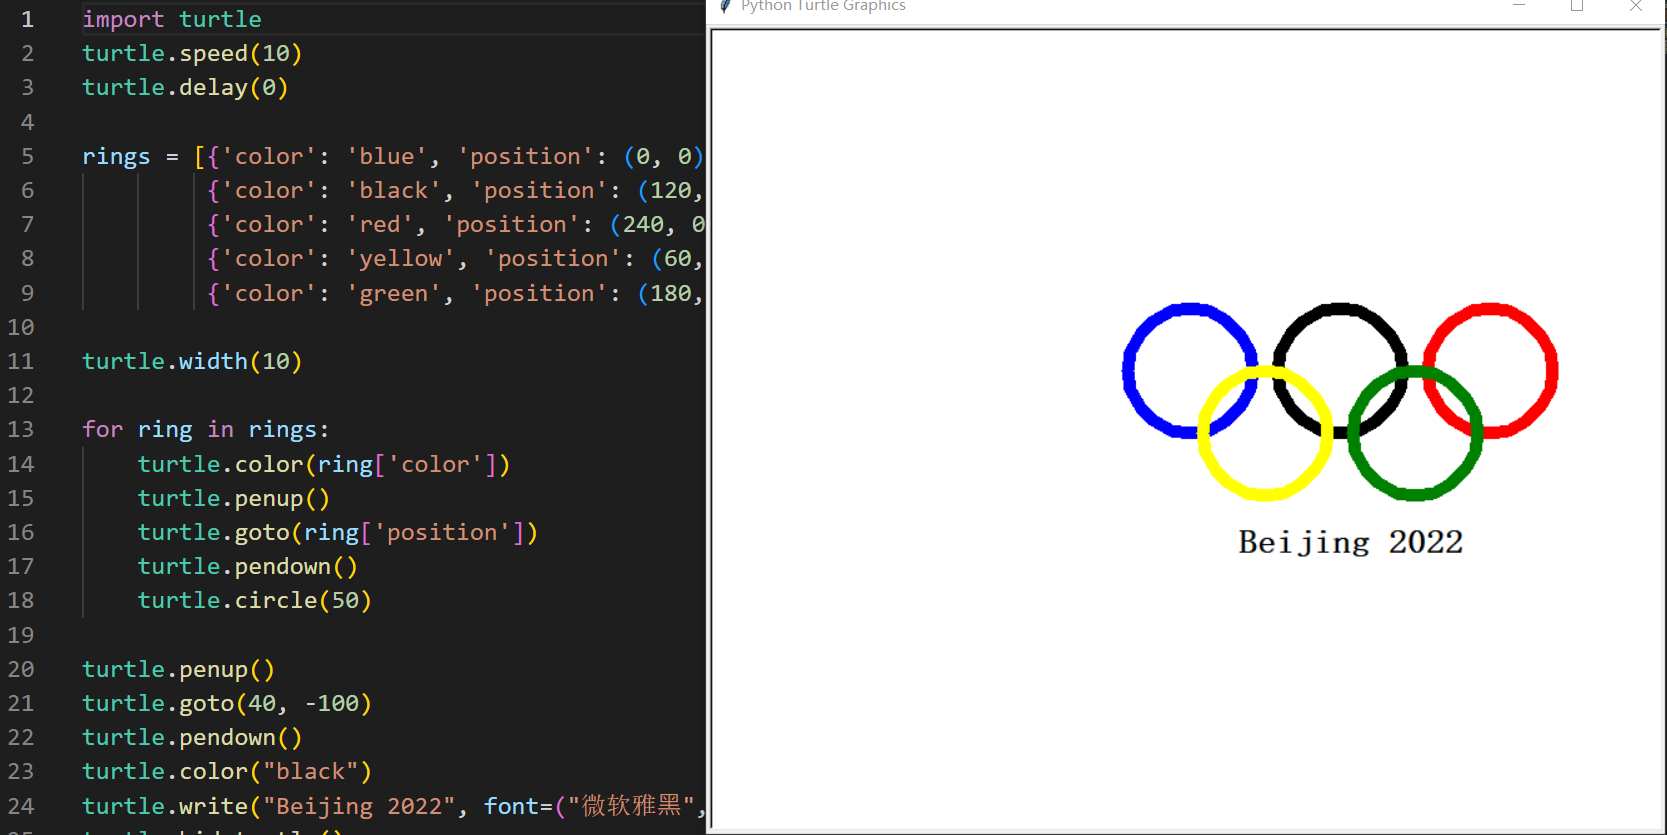Click line number 1 in the gutter
This screenshot has width=1667, height=835.
tap(27, 19)
